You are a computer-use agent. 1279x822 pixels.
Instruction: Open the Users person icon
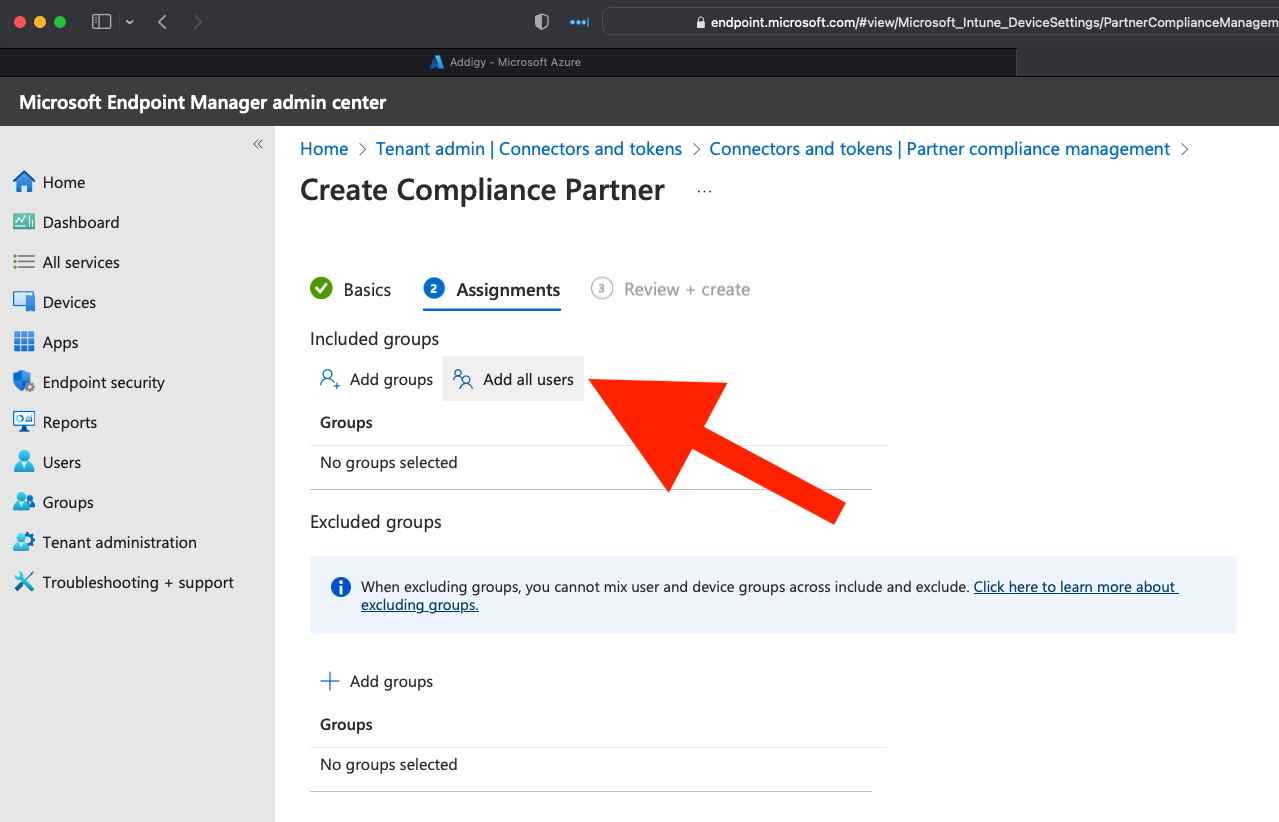point(24,462)
